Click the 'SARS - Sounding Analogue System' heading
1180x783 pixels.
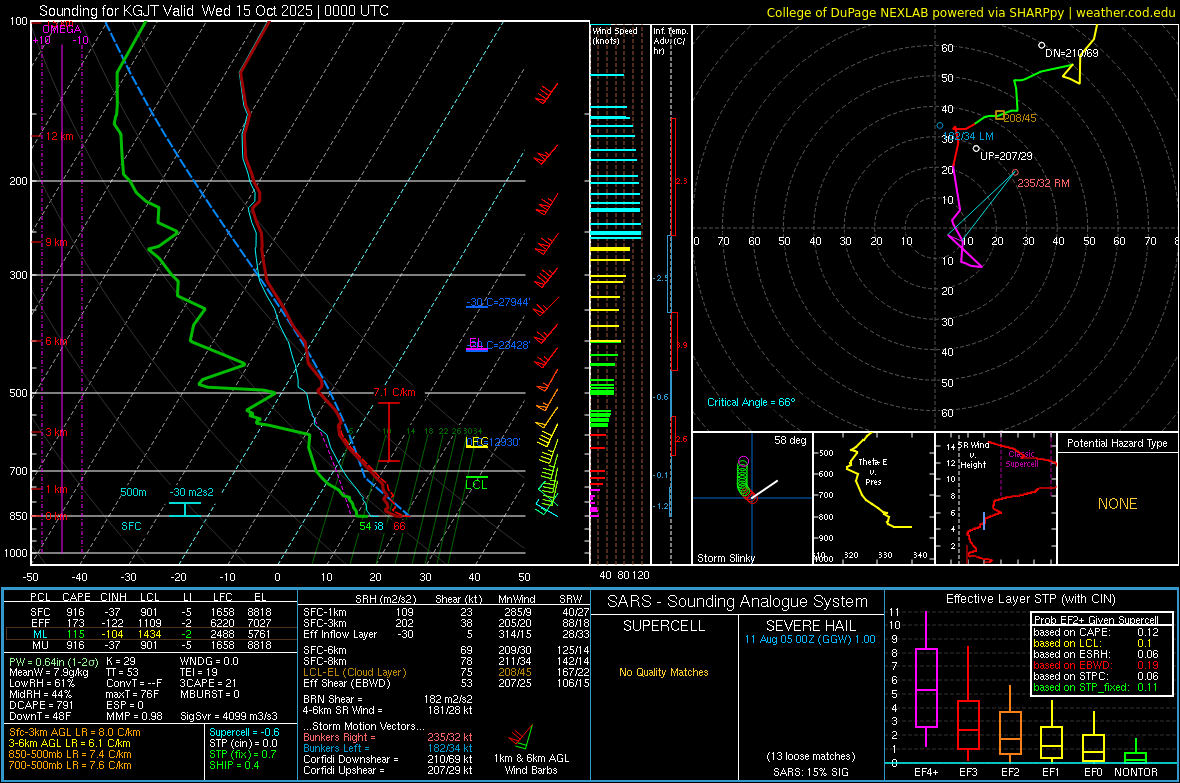coord(737,601)
